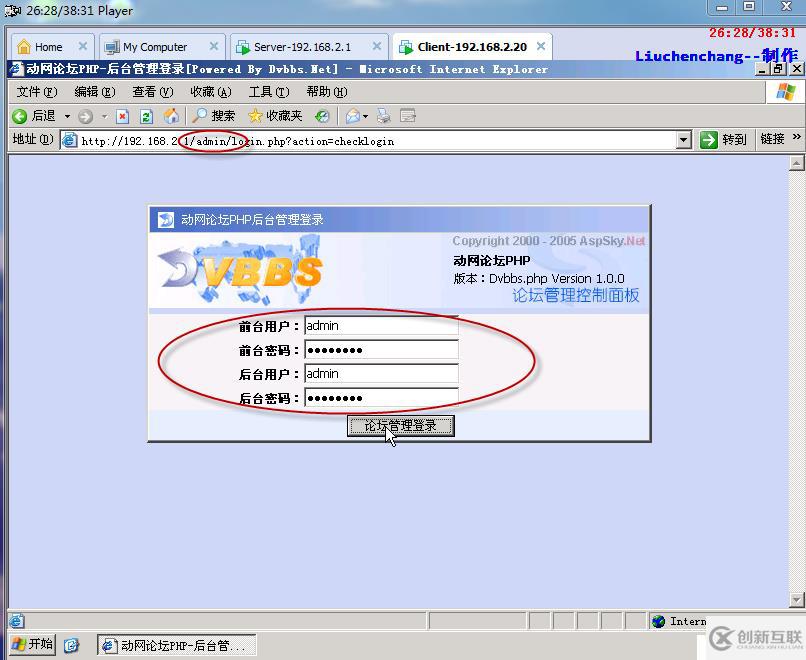The height and width of the screenshot is (660, 806).
Task: Open dropdown arrow next to Forward button
Action: coord(104,117)
